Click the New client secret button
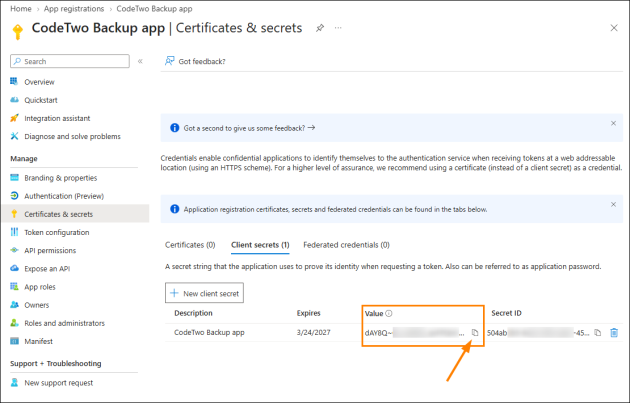This screenshot has width=630, height=403. [x=204, y=293]
